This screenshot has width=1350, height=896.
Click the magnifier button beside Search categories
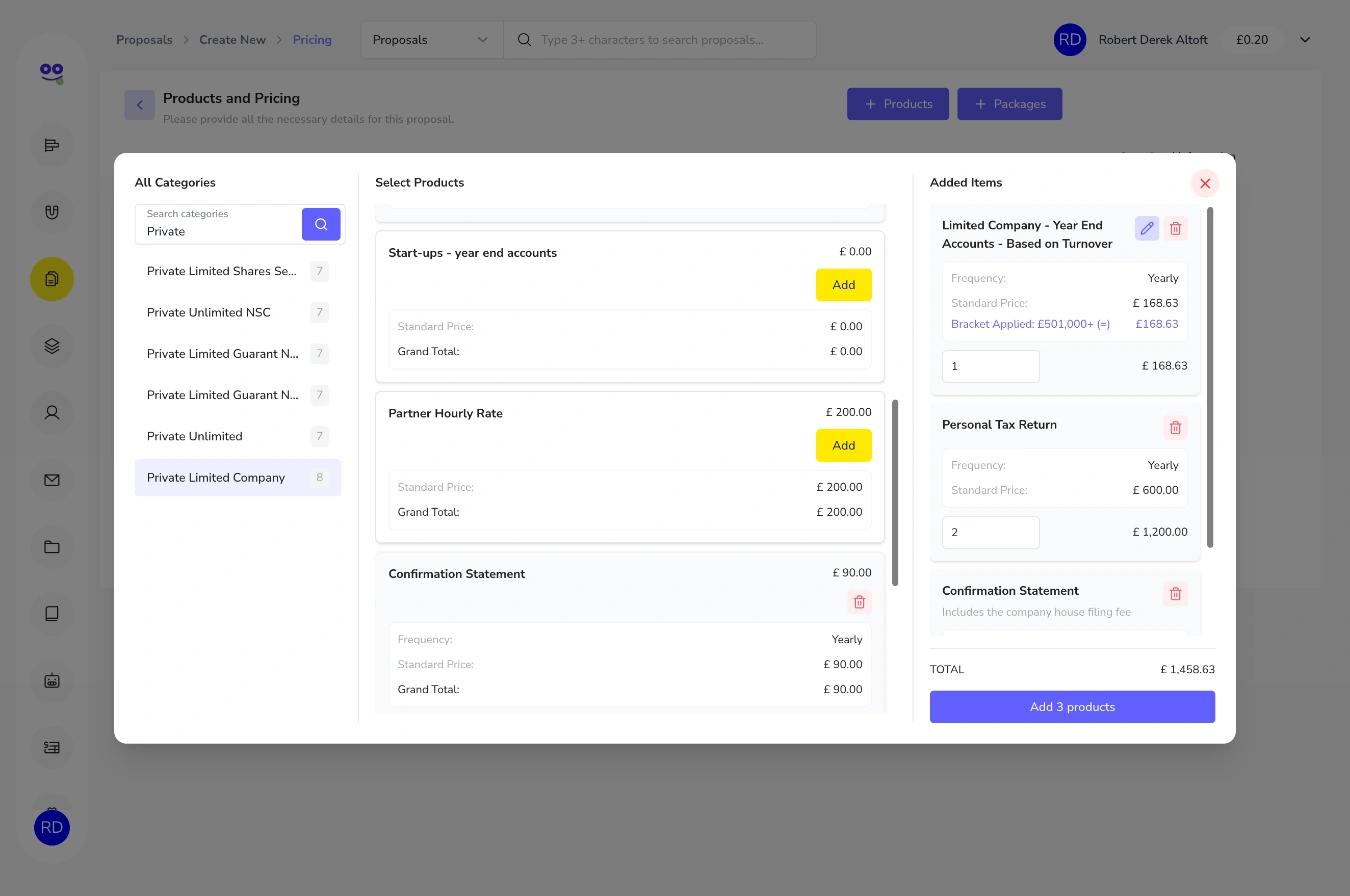coord(321,224)
